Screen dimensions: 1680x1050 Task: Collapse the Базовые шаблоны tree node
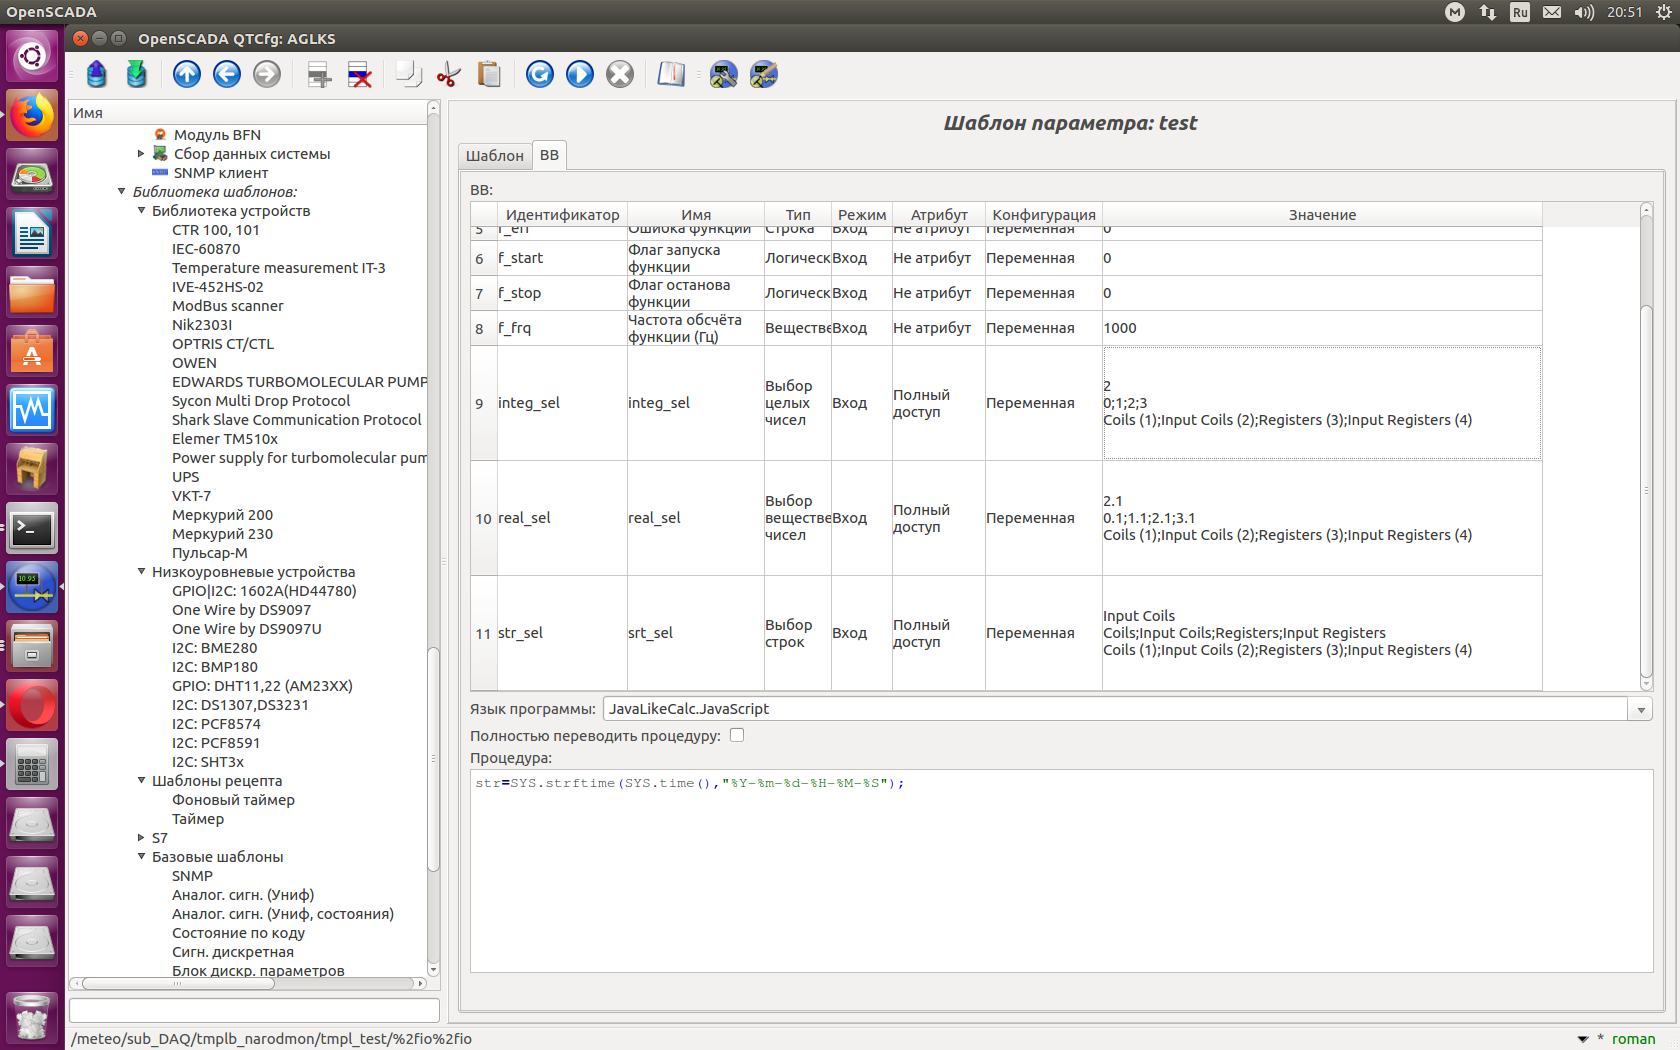141,857
